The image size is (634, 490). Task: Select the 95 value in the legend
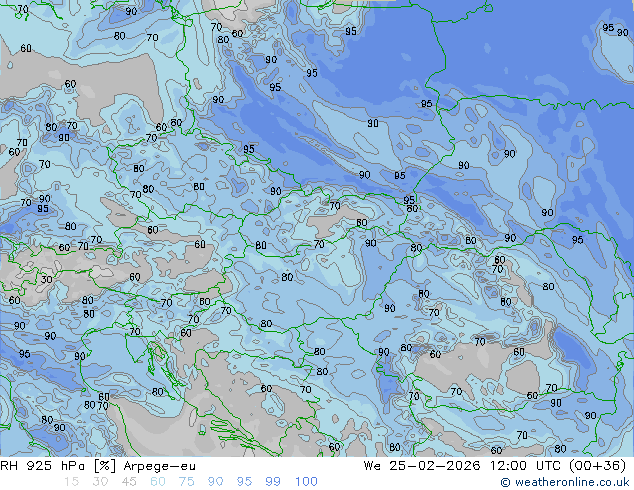(x=244, y=482)
